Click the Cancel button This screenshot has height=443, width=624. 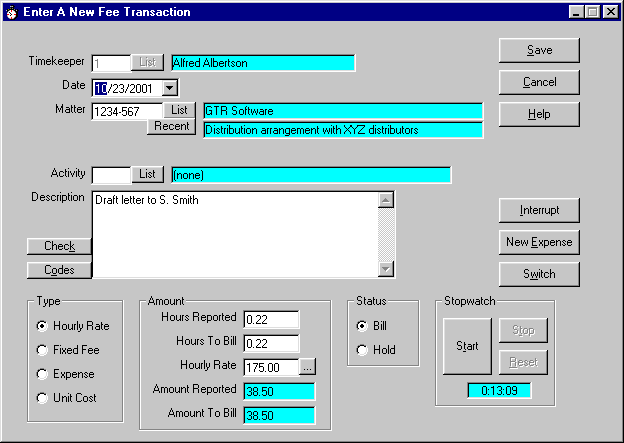pos(539,82)
